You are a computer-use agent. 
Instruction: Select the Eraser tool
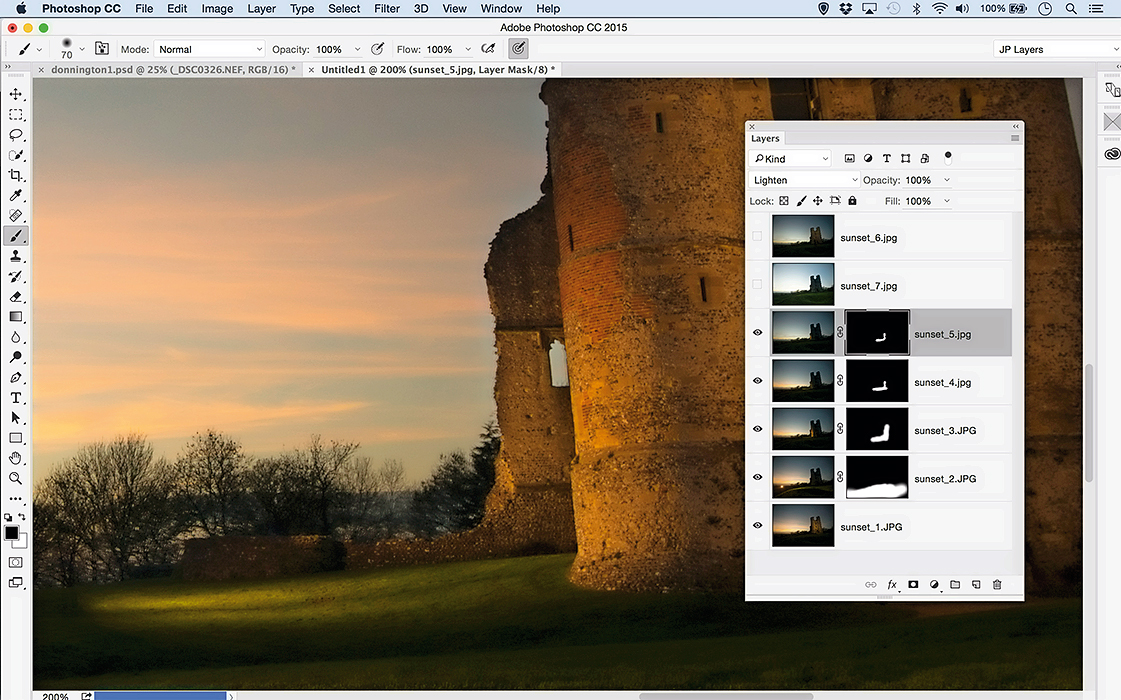click(x=16, y=296)
